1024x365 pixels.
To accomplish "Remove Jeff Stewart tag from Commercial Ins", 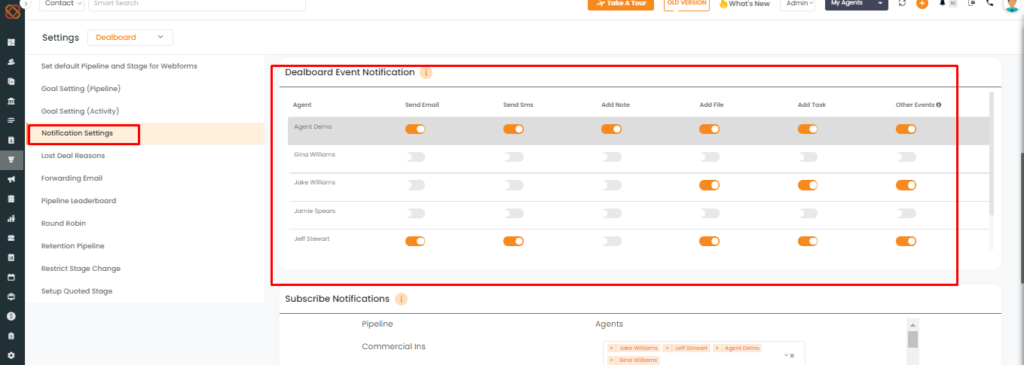I will (667, 348).
